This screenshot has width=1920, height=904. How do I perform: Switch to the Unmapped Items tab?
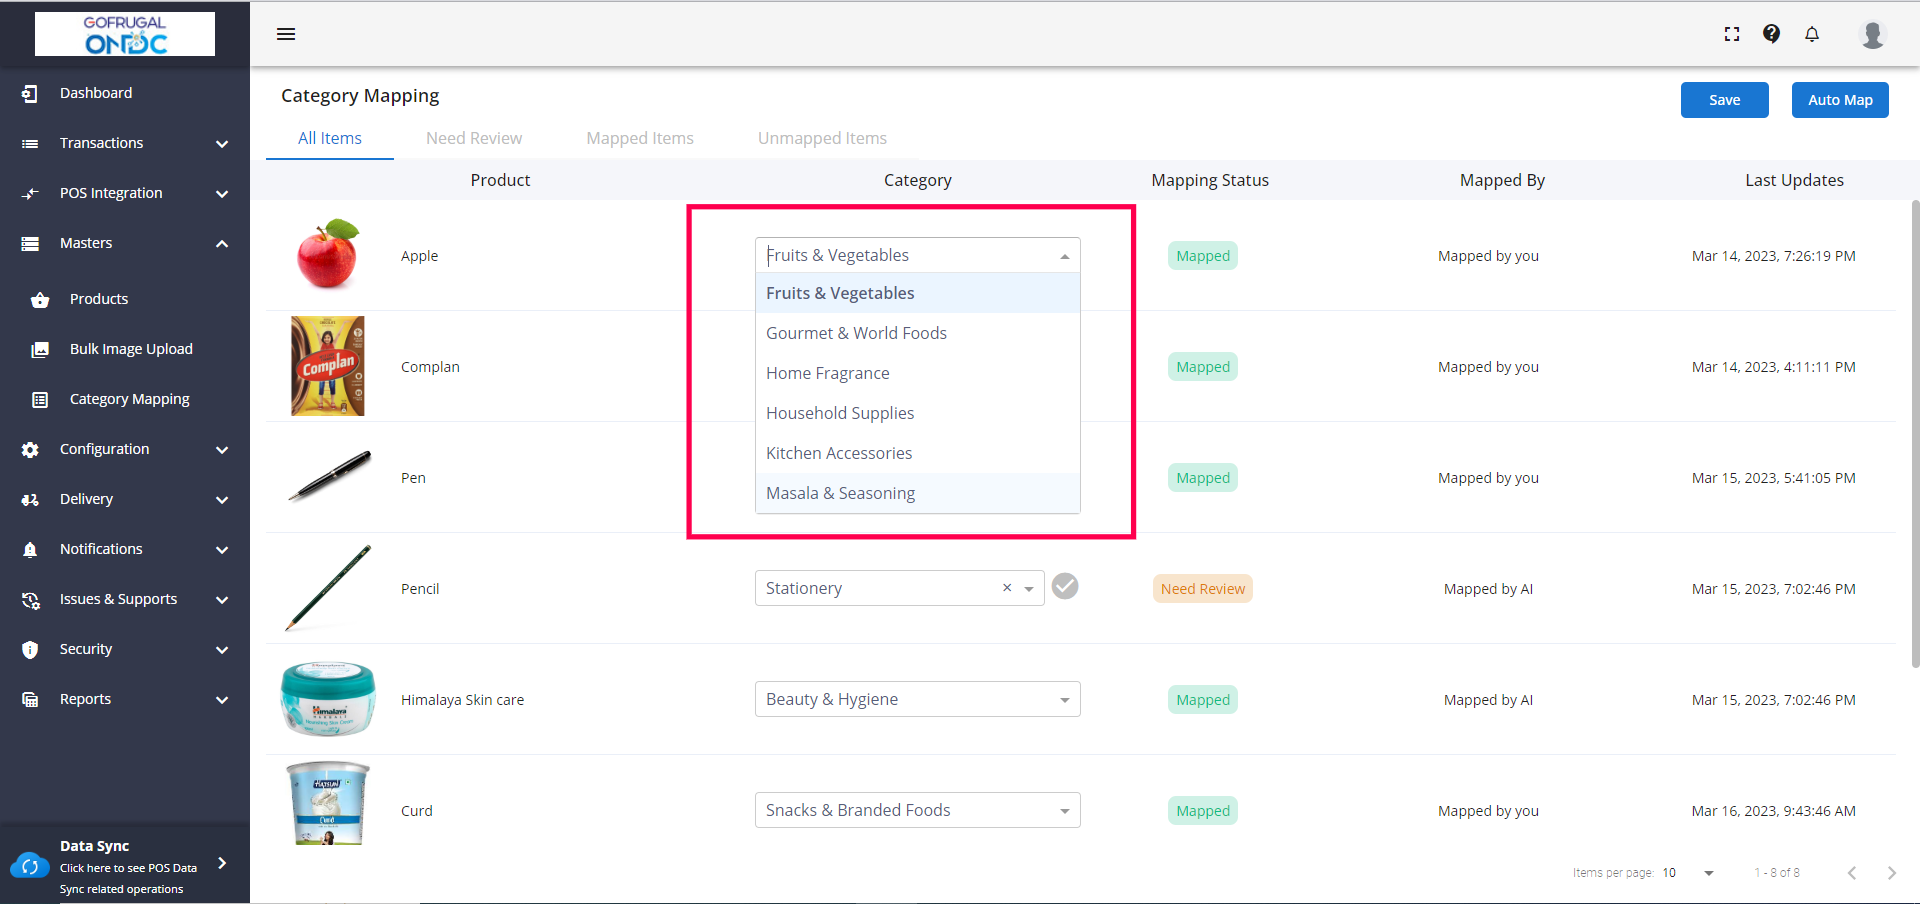(822, 138)
